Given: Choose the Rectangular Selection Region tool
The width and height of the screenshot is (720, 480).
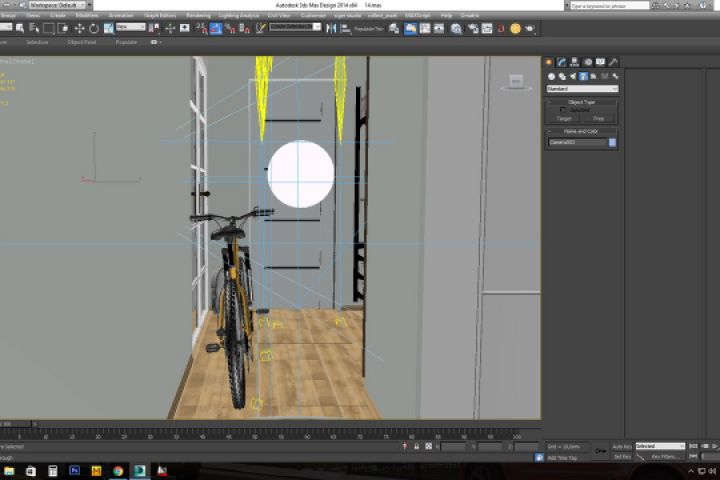Looking at the screenshot, I should pos(48,28).
